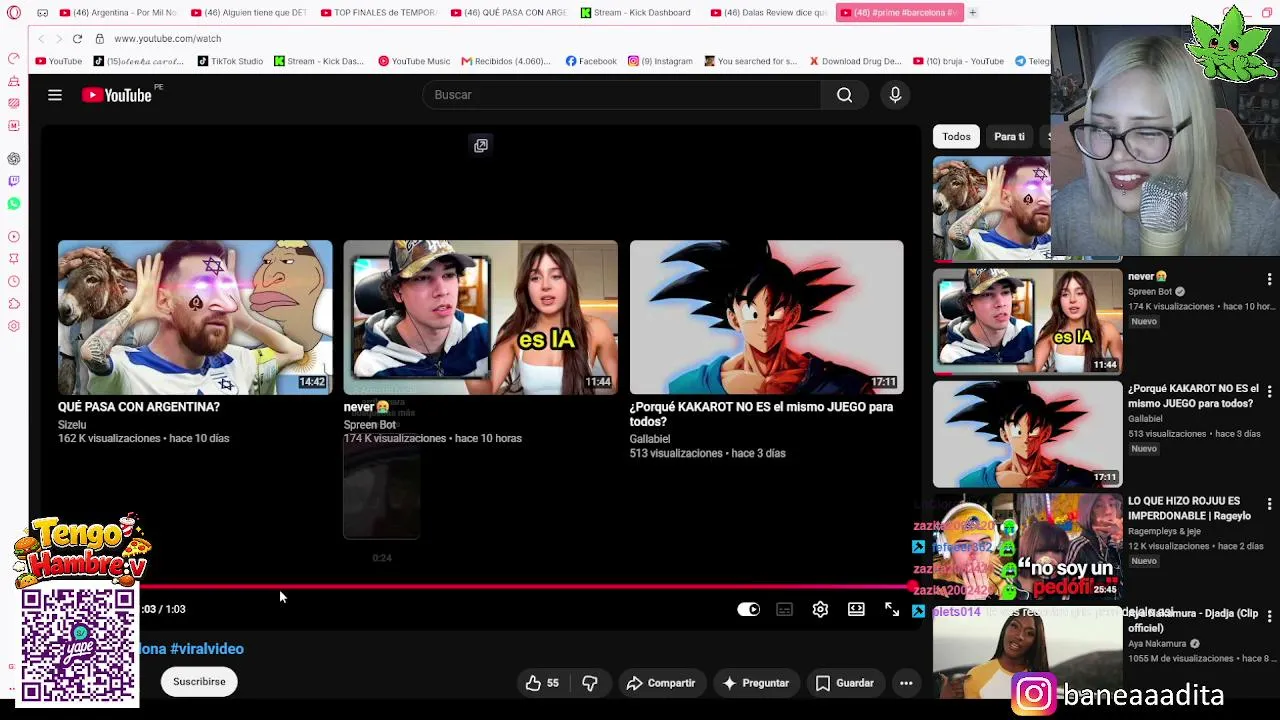
Task: Open sidebar settings gear
Action: coord(14,325)
